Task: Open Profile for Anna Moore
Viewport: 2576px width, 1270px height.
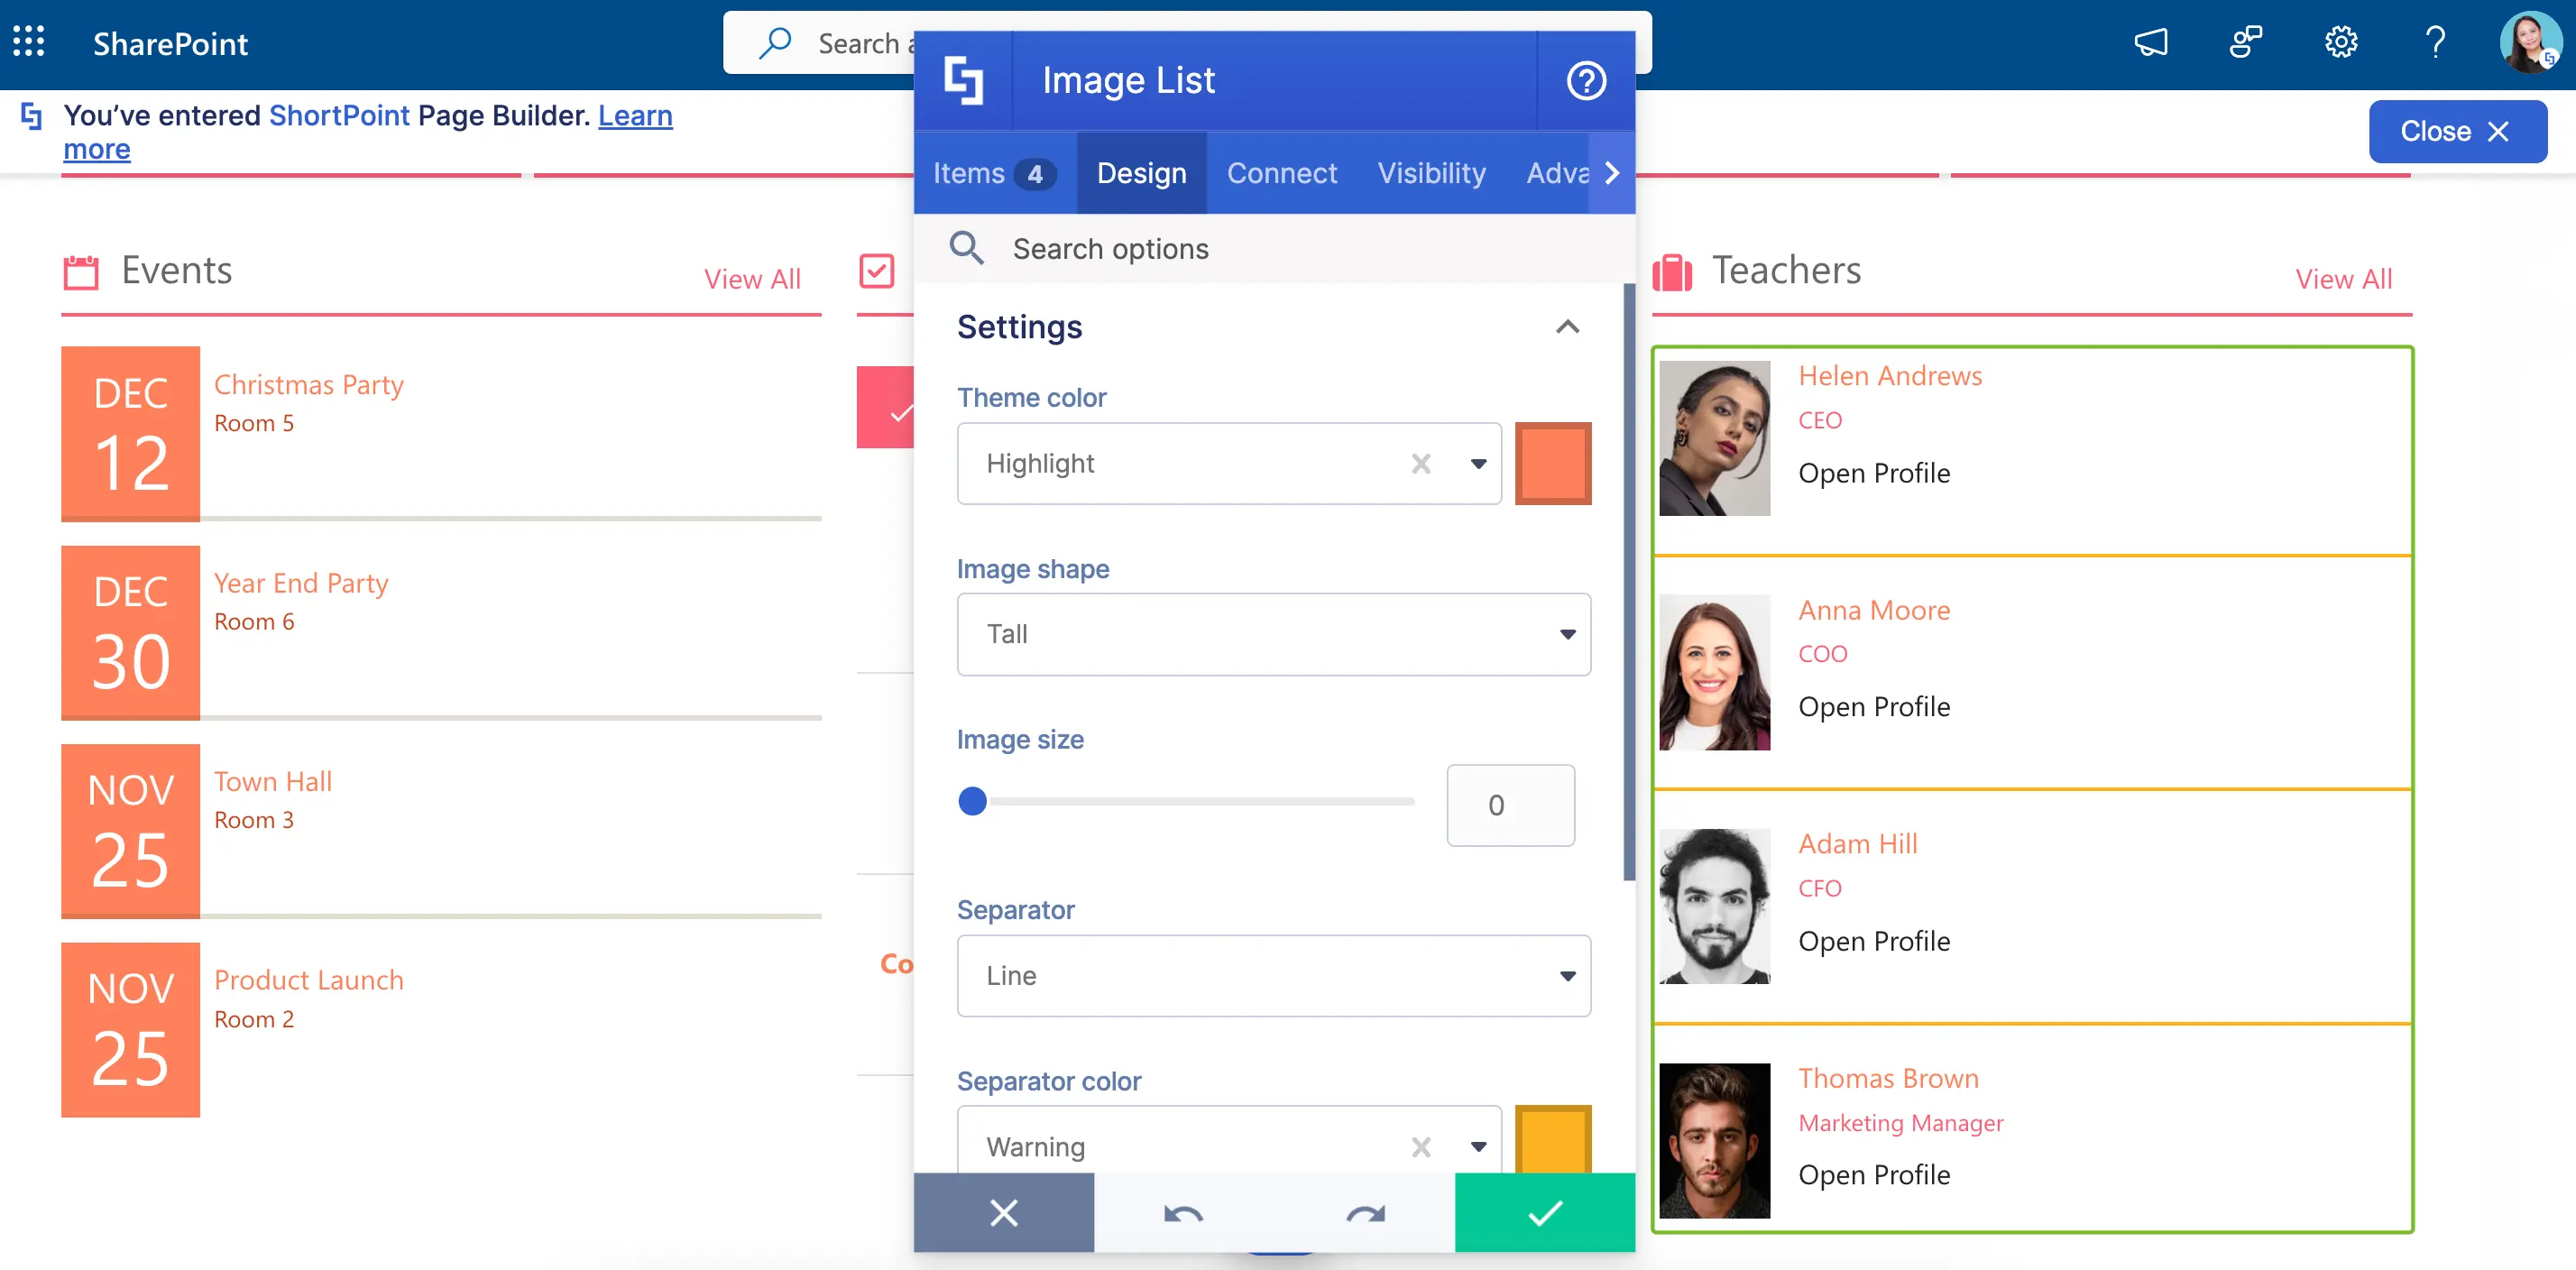Action: (x=1873, y=706)
